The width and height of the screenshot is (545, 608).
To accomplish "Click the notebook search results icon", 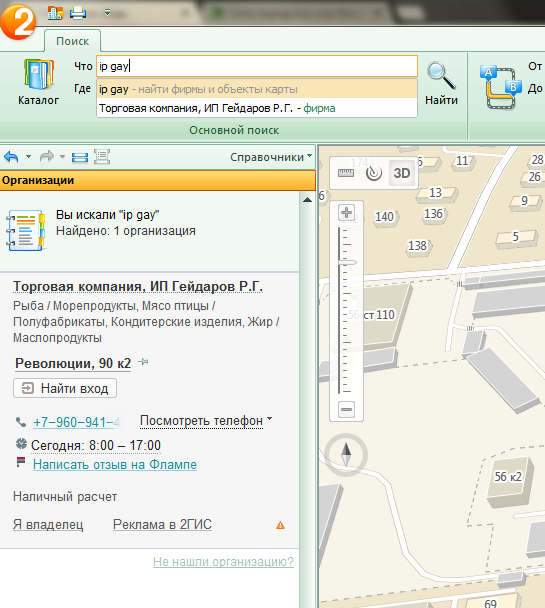I will 26,230.
